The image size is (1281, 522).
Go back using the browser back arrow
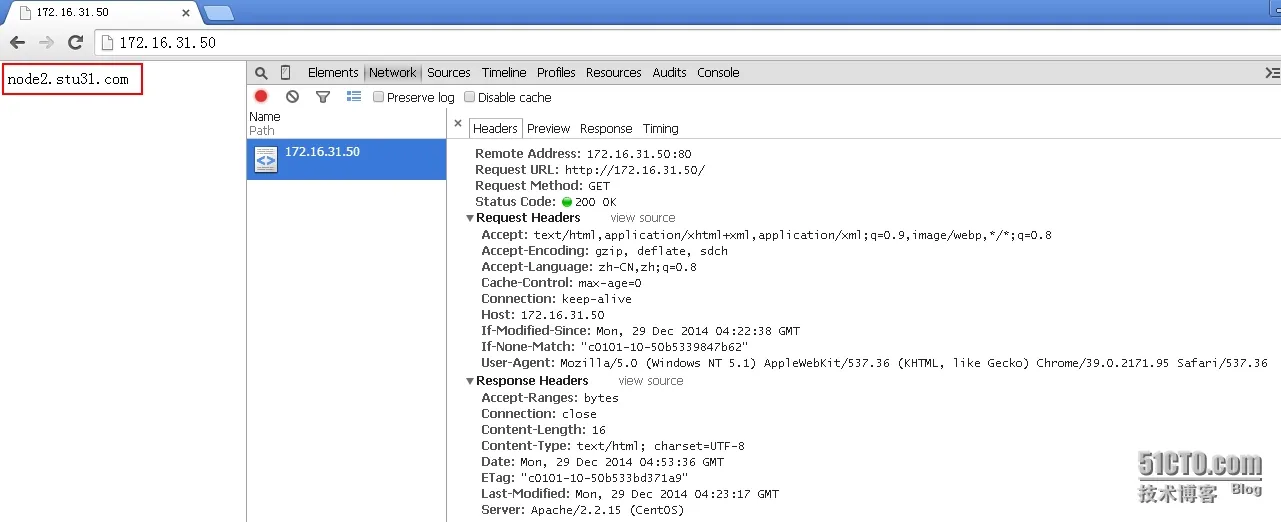(17, 42)
